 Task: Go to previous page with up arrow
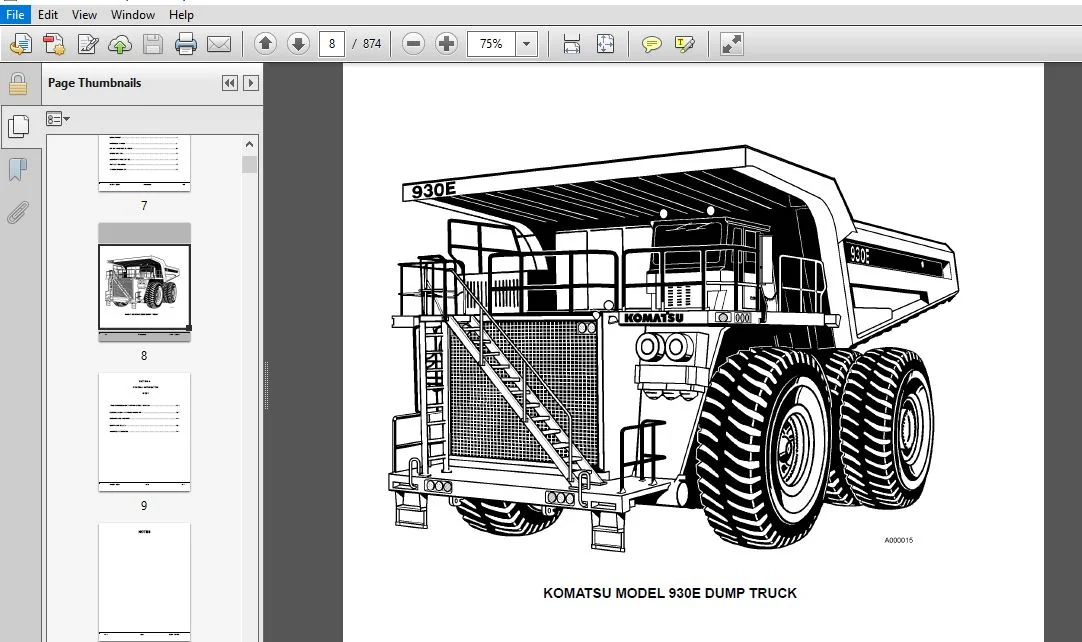tap(265, 44)
